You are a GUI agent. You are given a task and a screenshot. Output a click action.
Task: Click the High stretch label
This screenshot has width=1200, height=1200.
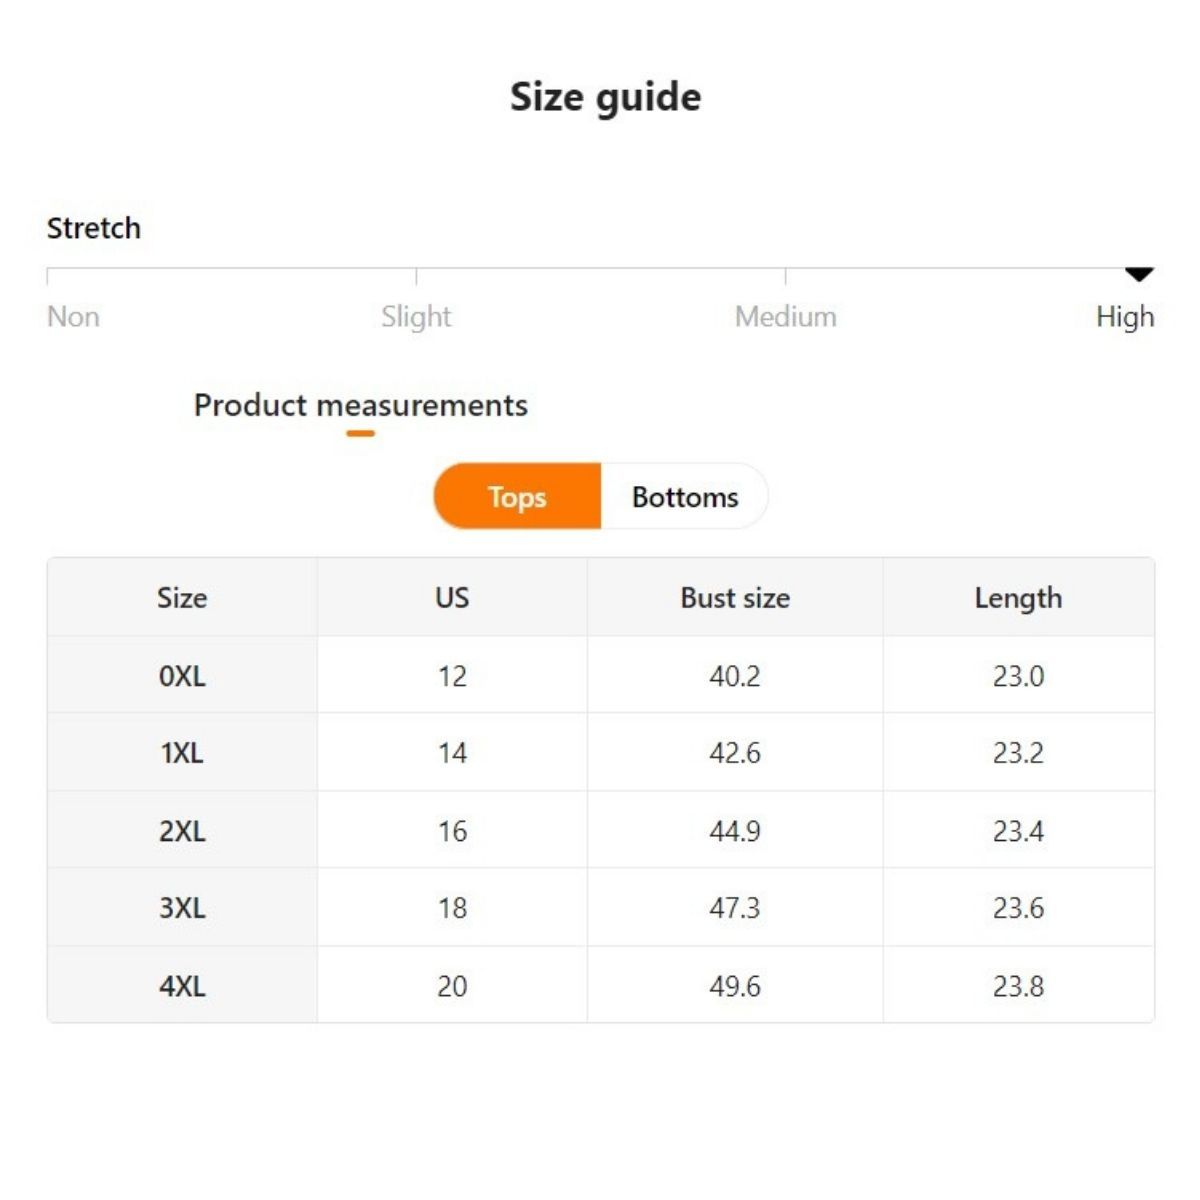pos(1125,317)
